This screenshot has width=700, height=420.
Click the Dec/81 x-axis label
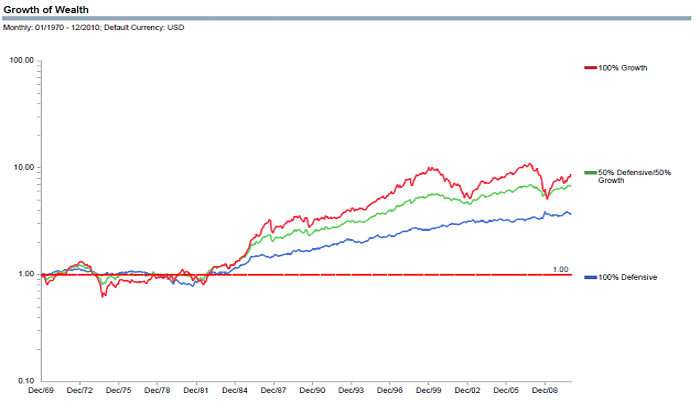coord(196,391)
